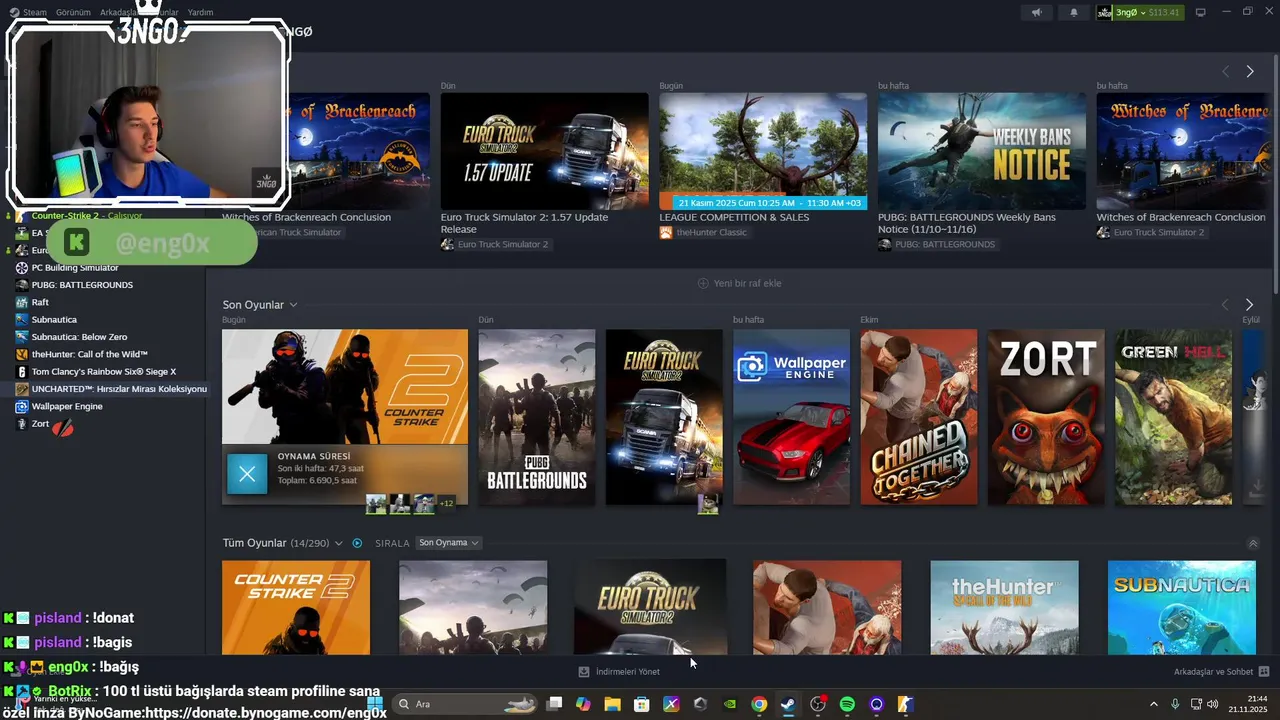Open File Explorer from taskbar
This screenshot has height=720, width=1280.
612,704
